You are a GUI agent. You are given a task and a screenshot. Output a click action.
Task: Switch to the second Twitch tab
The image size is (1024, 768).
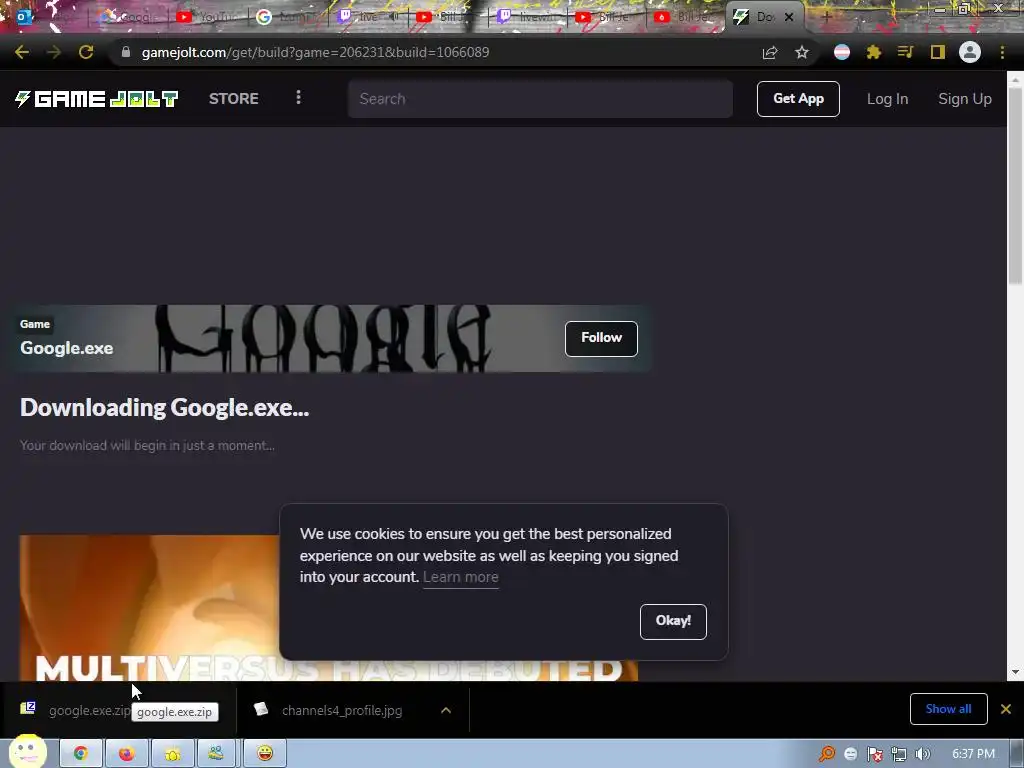tap(527, 17)
